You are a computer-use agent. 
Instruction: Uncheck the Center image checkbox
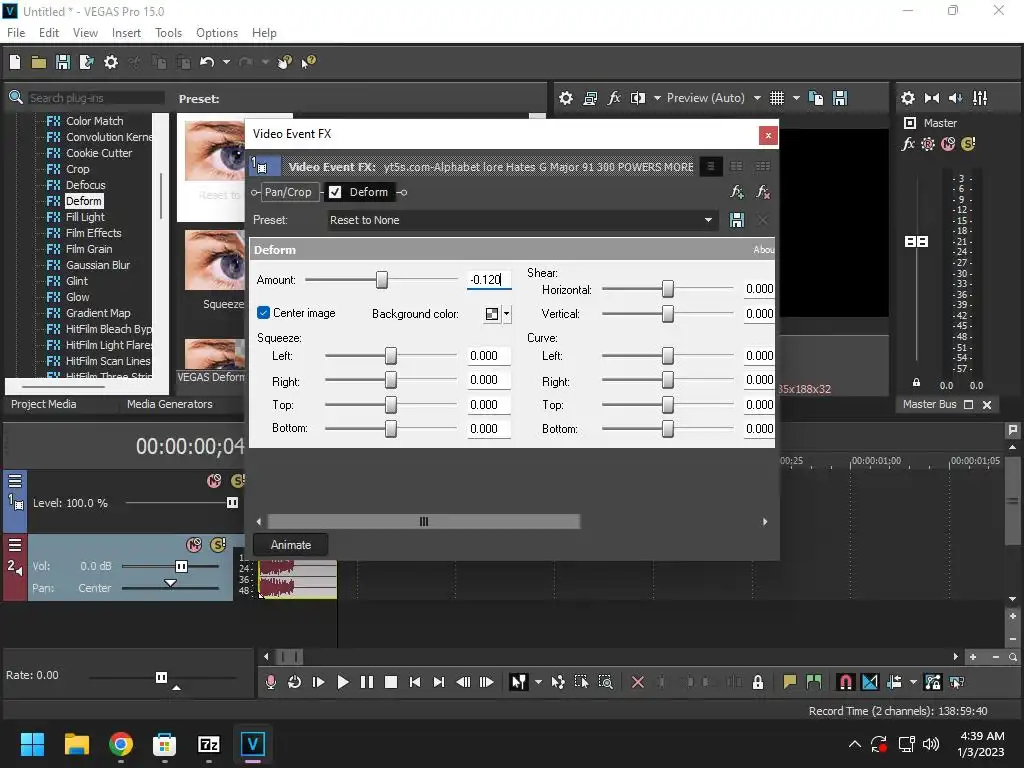pos(263,313)
